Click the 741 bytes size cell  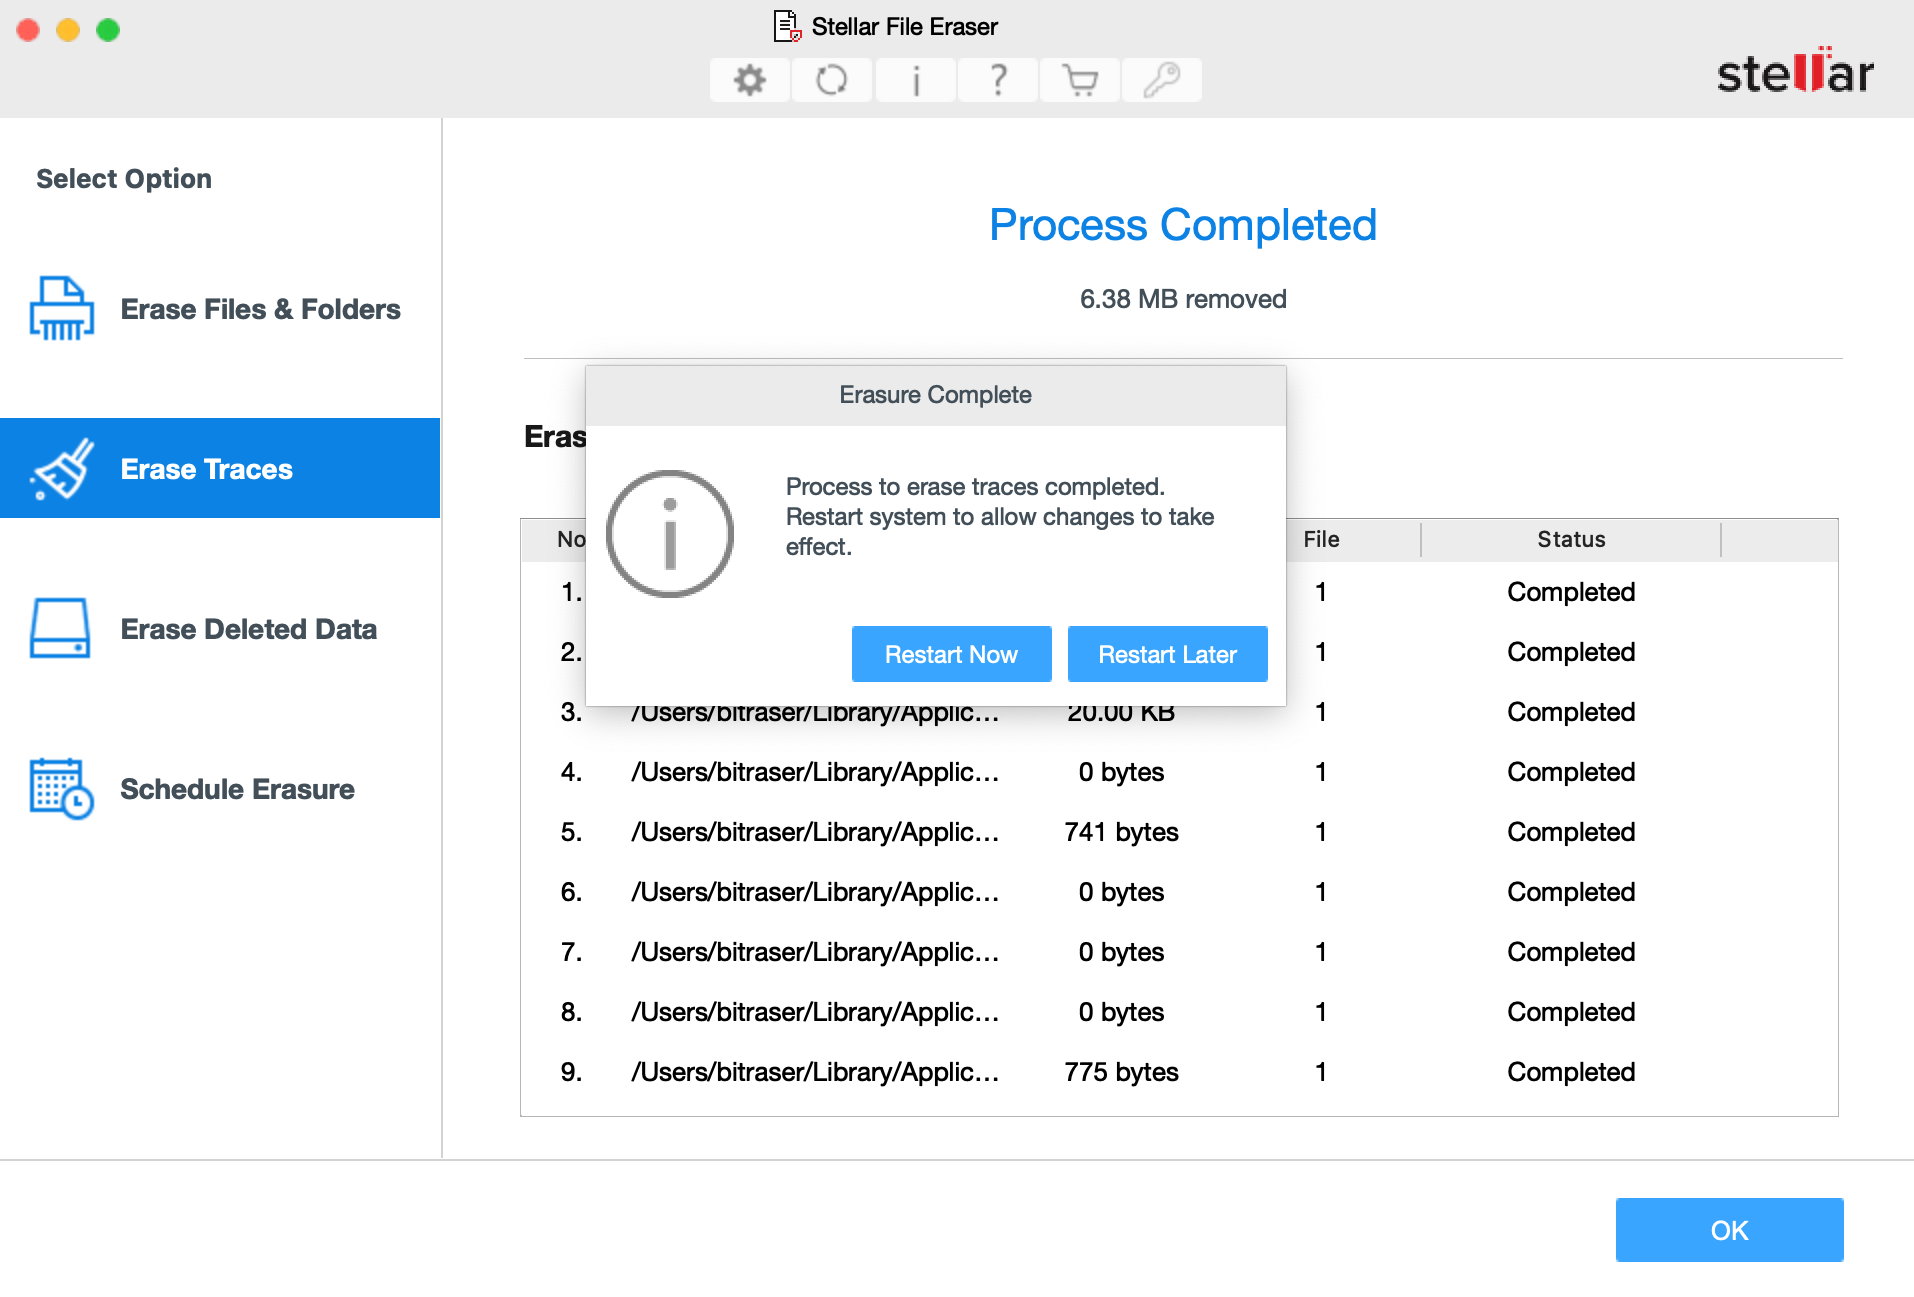[x=1121, y=832]
